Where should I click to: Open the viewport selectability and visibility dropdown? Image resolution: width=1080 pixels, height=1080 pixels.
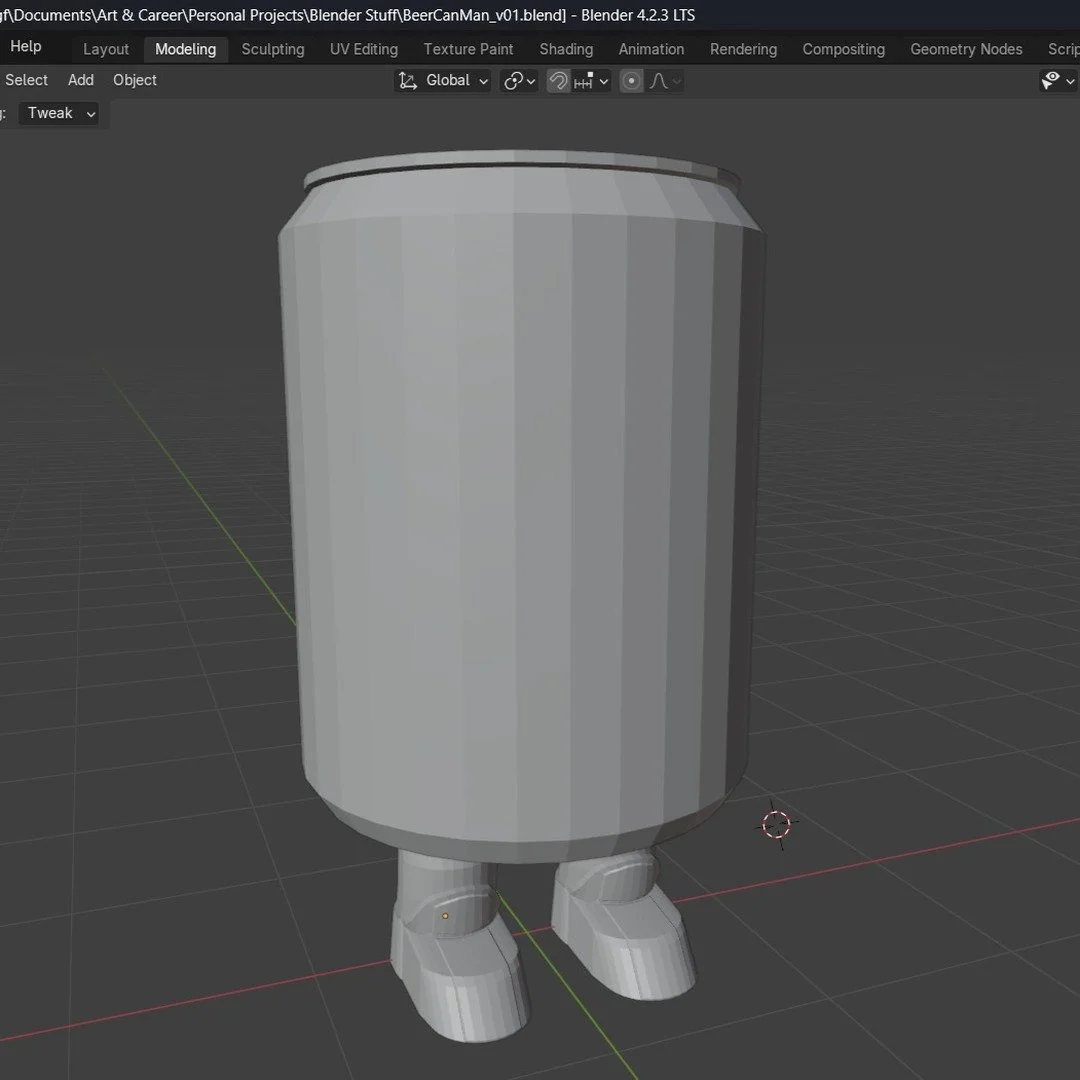point(1058,81)
